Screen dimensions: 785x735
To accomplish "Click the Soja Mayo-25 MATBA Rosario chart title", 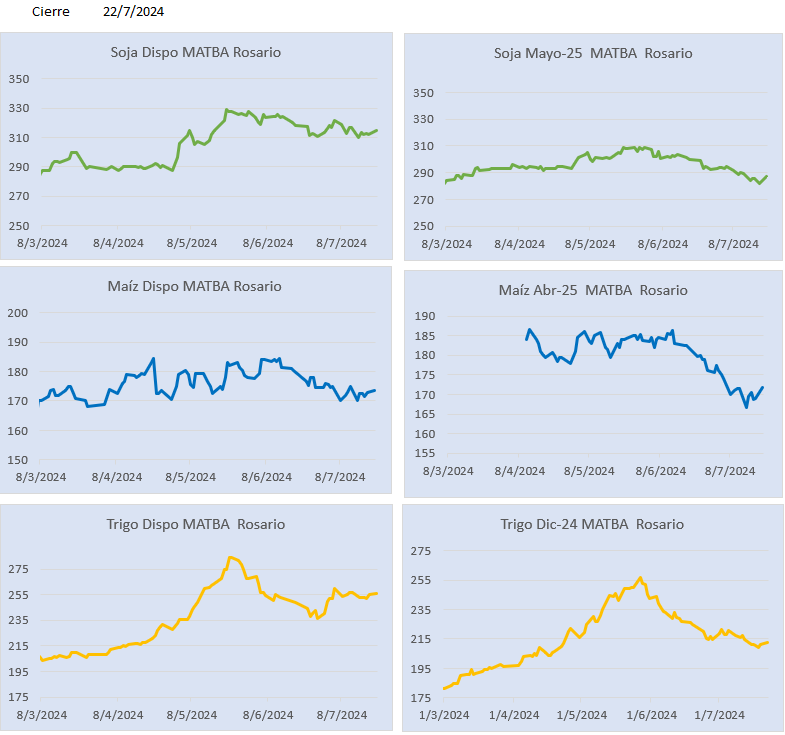I will [593, 53].
